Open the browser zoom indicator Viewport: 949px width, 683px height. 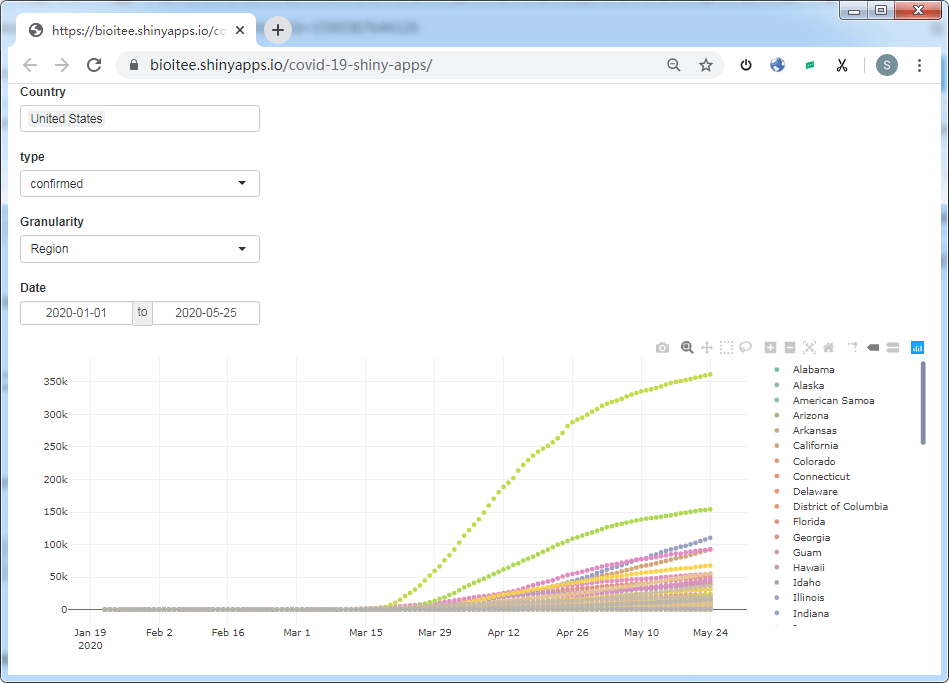coord(674,65)
